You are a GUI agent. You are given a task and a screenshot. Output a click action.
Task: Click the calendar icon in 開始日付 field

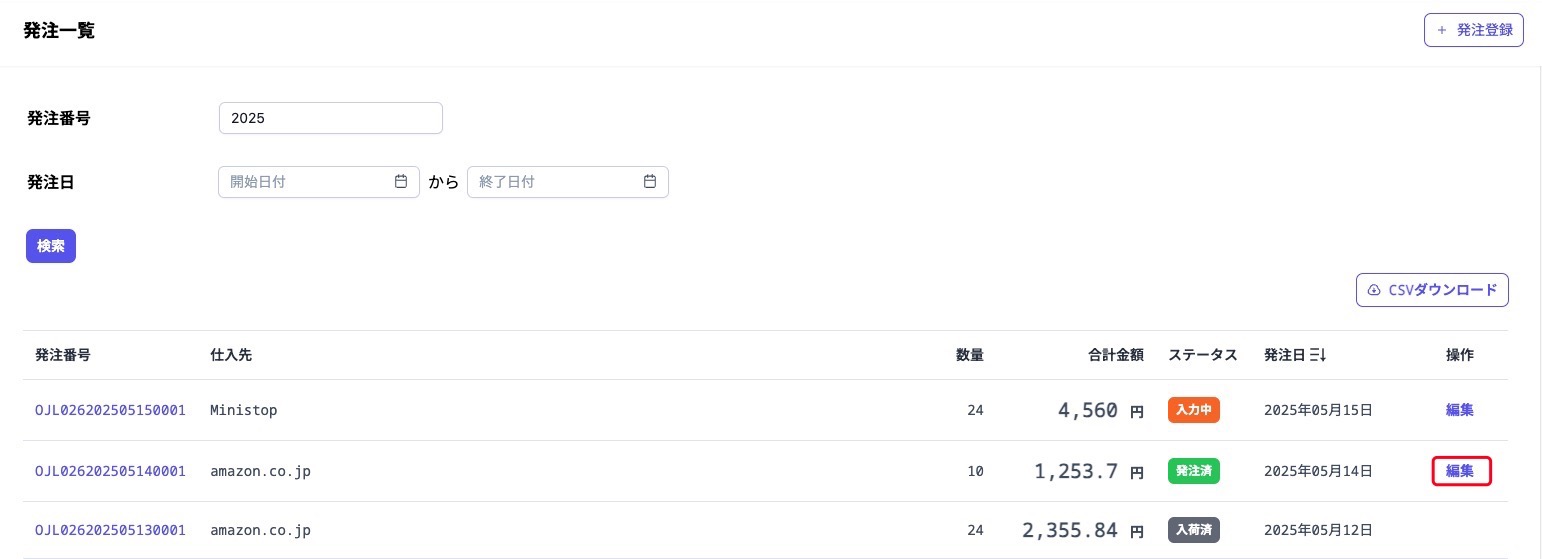401,182
